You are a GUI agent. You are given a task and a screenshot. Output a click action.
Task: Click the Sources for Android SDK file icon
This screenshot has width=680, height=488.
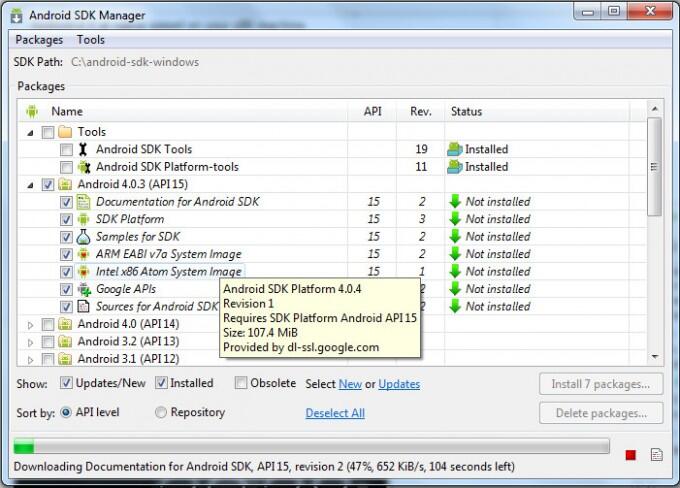(83, 307)
